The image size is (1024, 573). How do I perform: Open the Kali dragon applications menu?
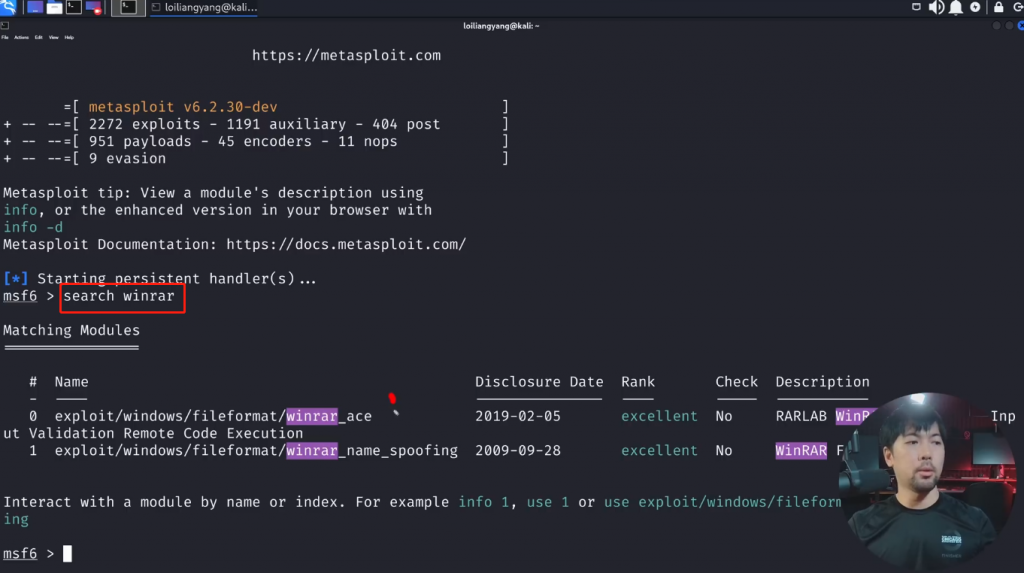[x=8, y=8]
